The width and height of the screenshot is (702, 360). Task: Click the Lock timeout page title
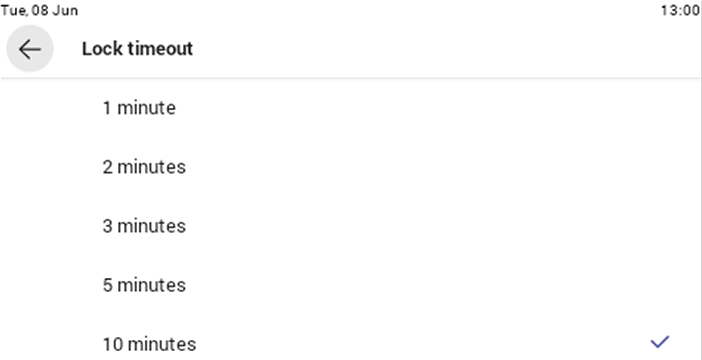click(x=137, y=48)
